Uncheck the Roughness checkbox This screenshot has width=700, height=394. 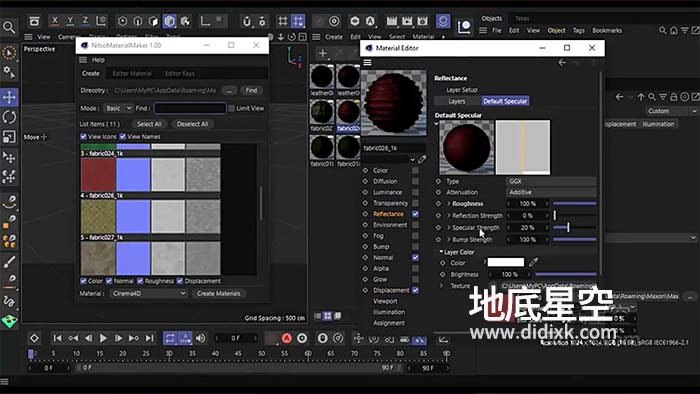[x=140, y=281]
